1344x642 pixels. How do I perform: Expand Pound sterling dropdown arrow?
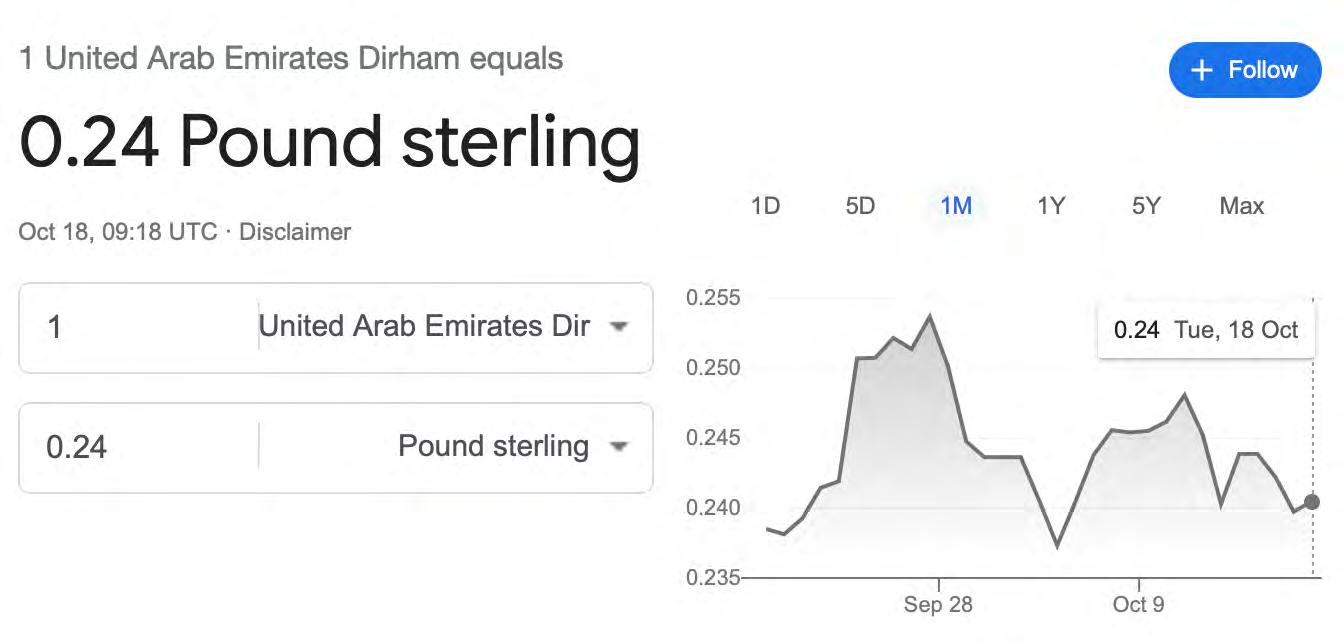coord(619,446)
